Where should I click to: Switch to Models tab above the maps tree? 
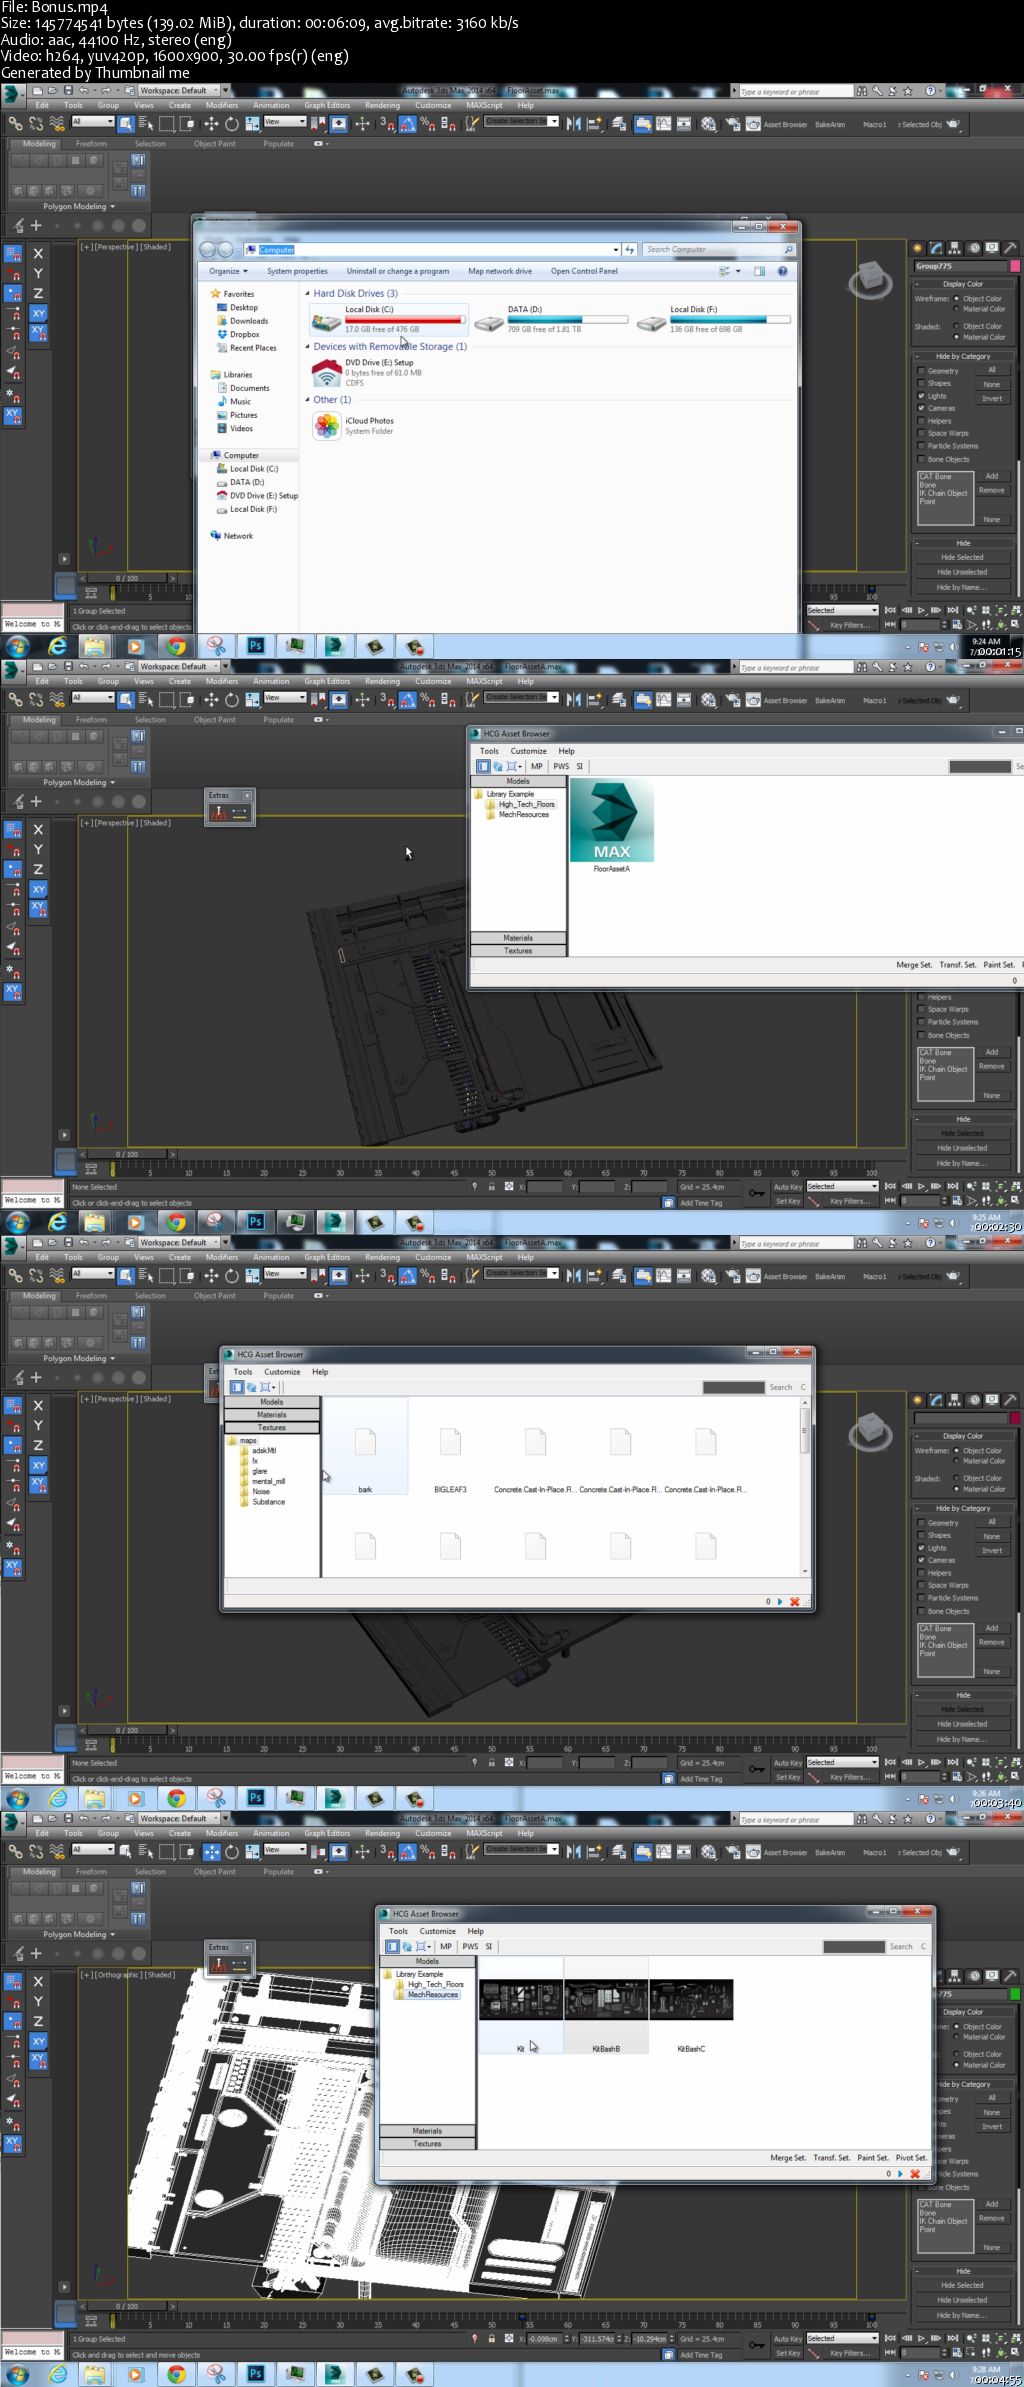[272, 1402]
